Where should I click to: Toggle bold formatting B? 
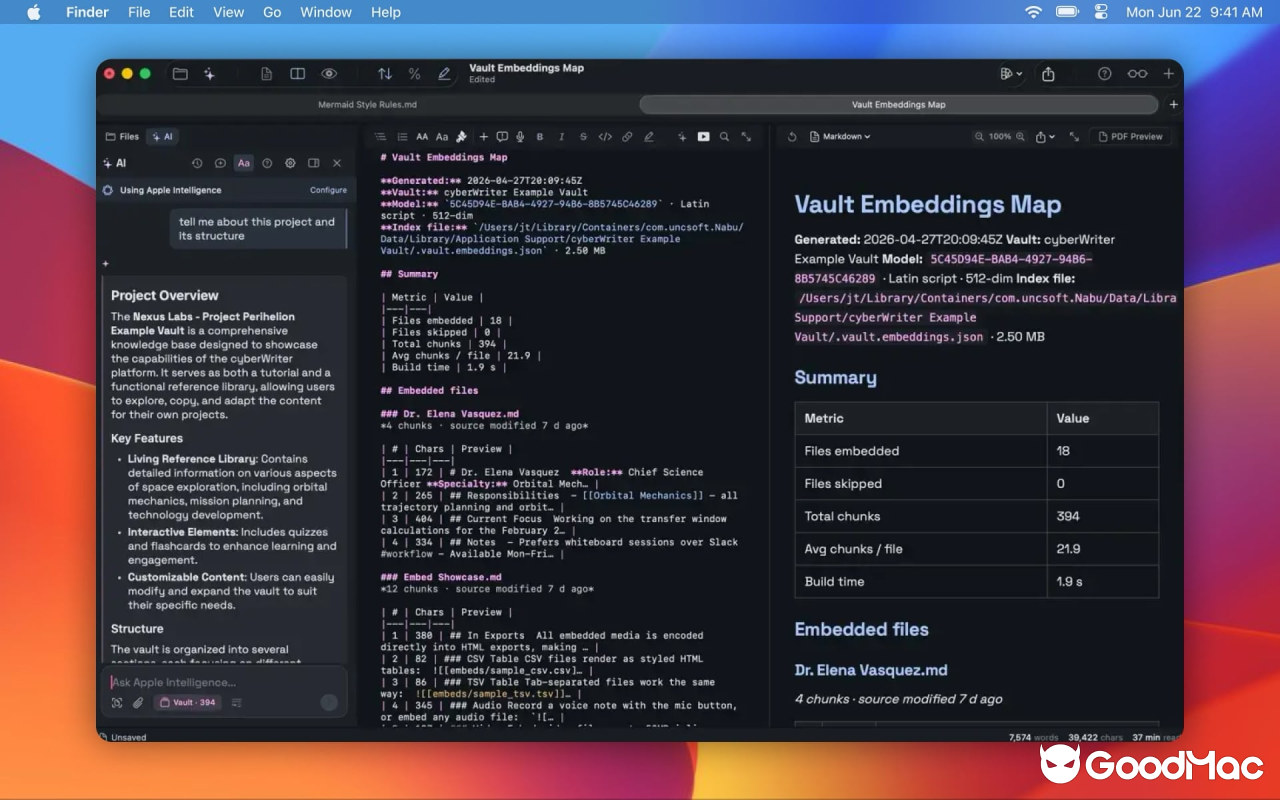540,137
